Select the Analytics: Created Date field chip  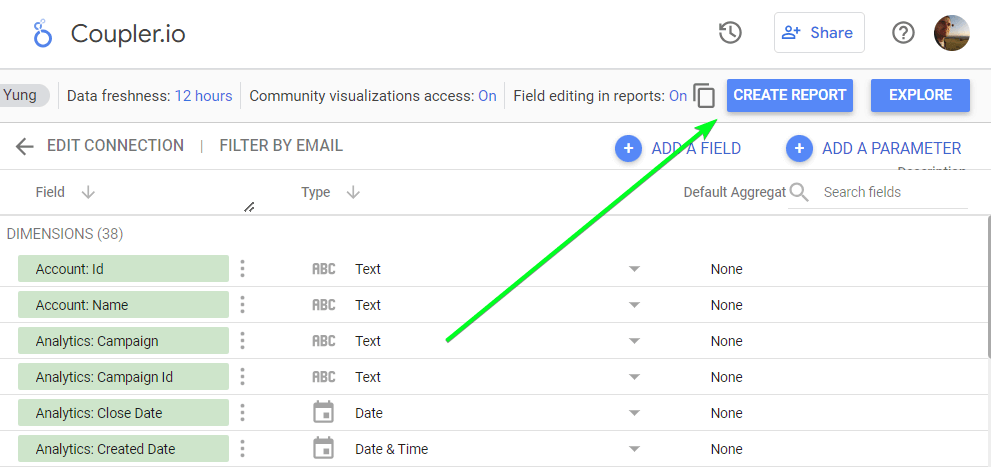(x=123, y=449)
